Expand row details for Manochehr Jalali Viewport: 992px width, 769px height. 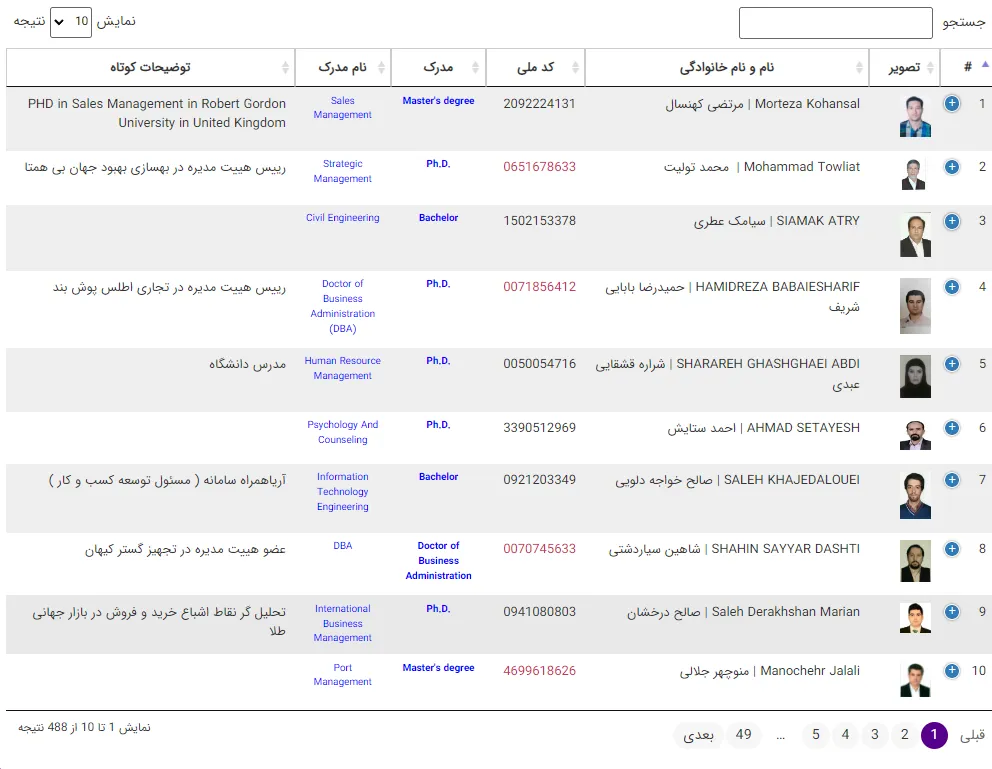[x=952, y=671]
